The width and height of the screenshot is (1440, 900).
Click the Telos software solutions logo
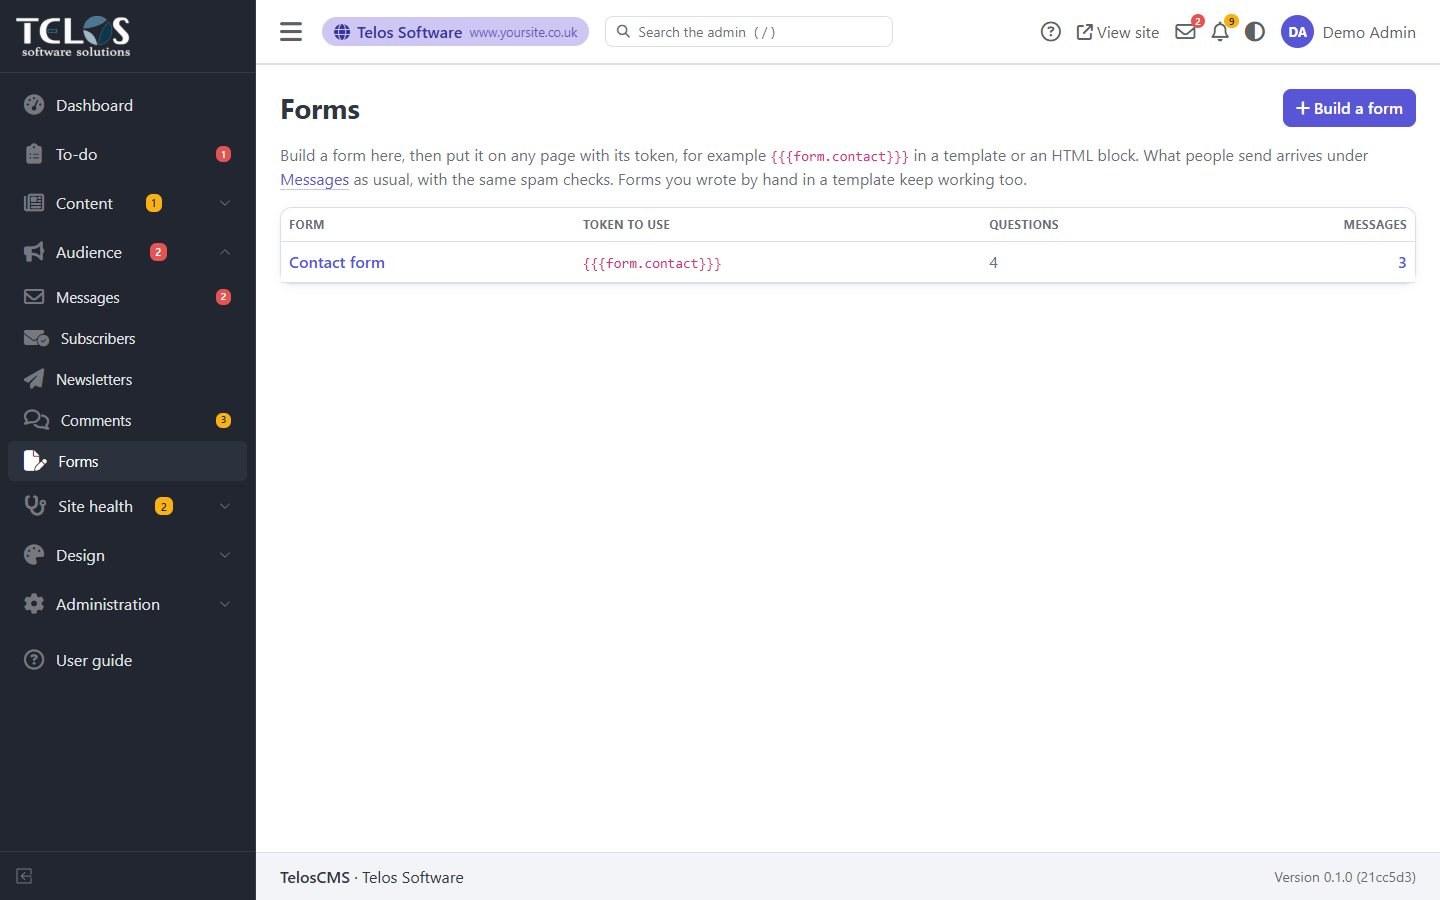[x=74, y=36]
